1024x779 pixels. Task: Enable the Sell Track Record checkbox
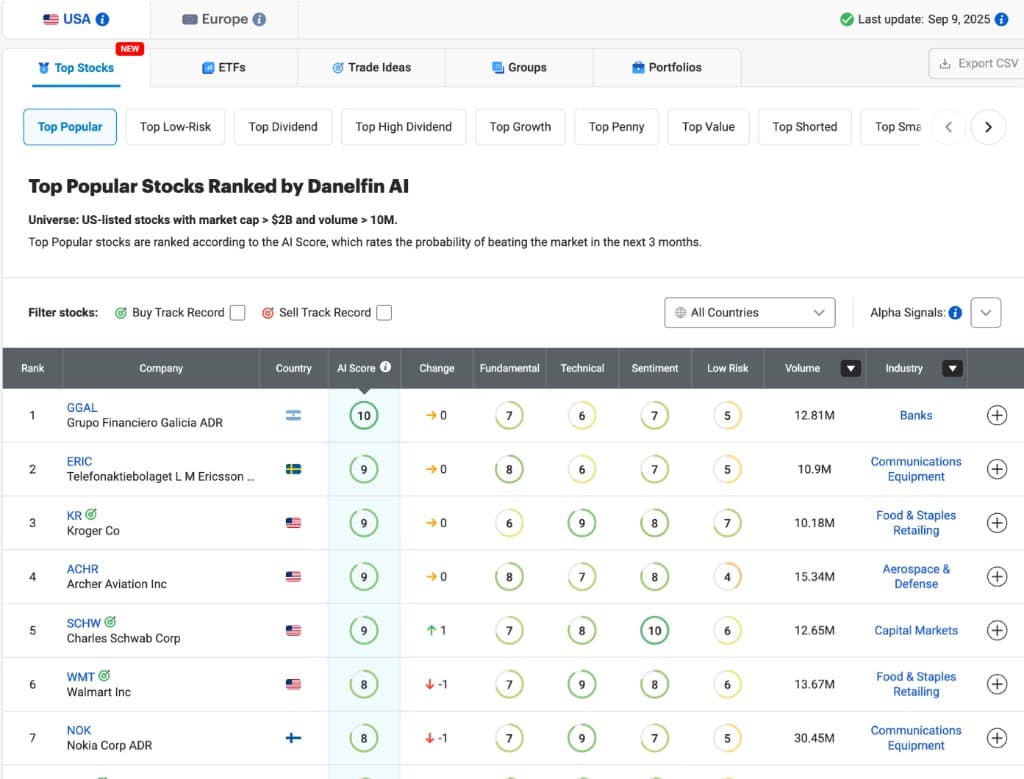tap(384, 313)
